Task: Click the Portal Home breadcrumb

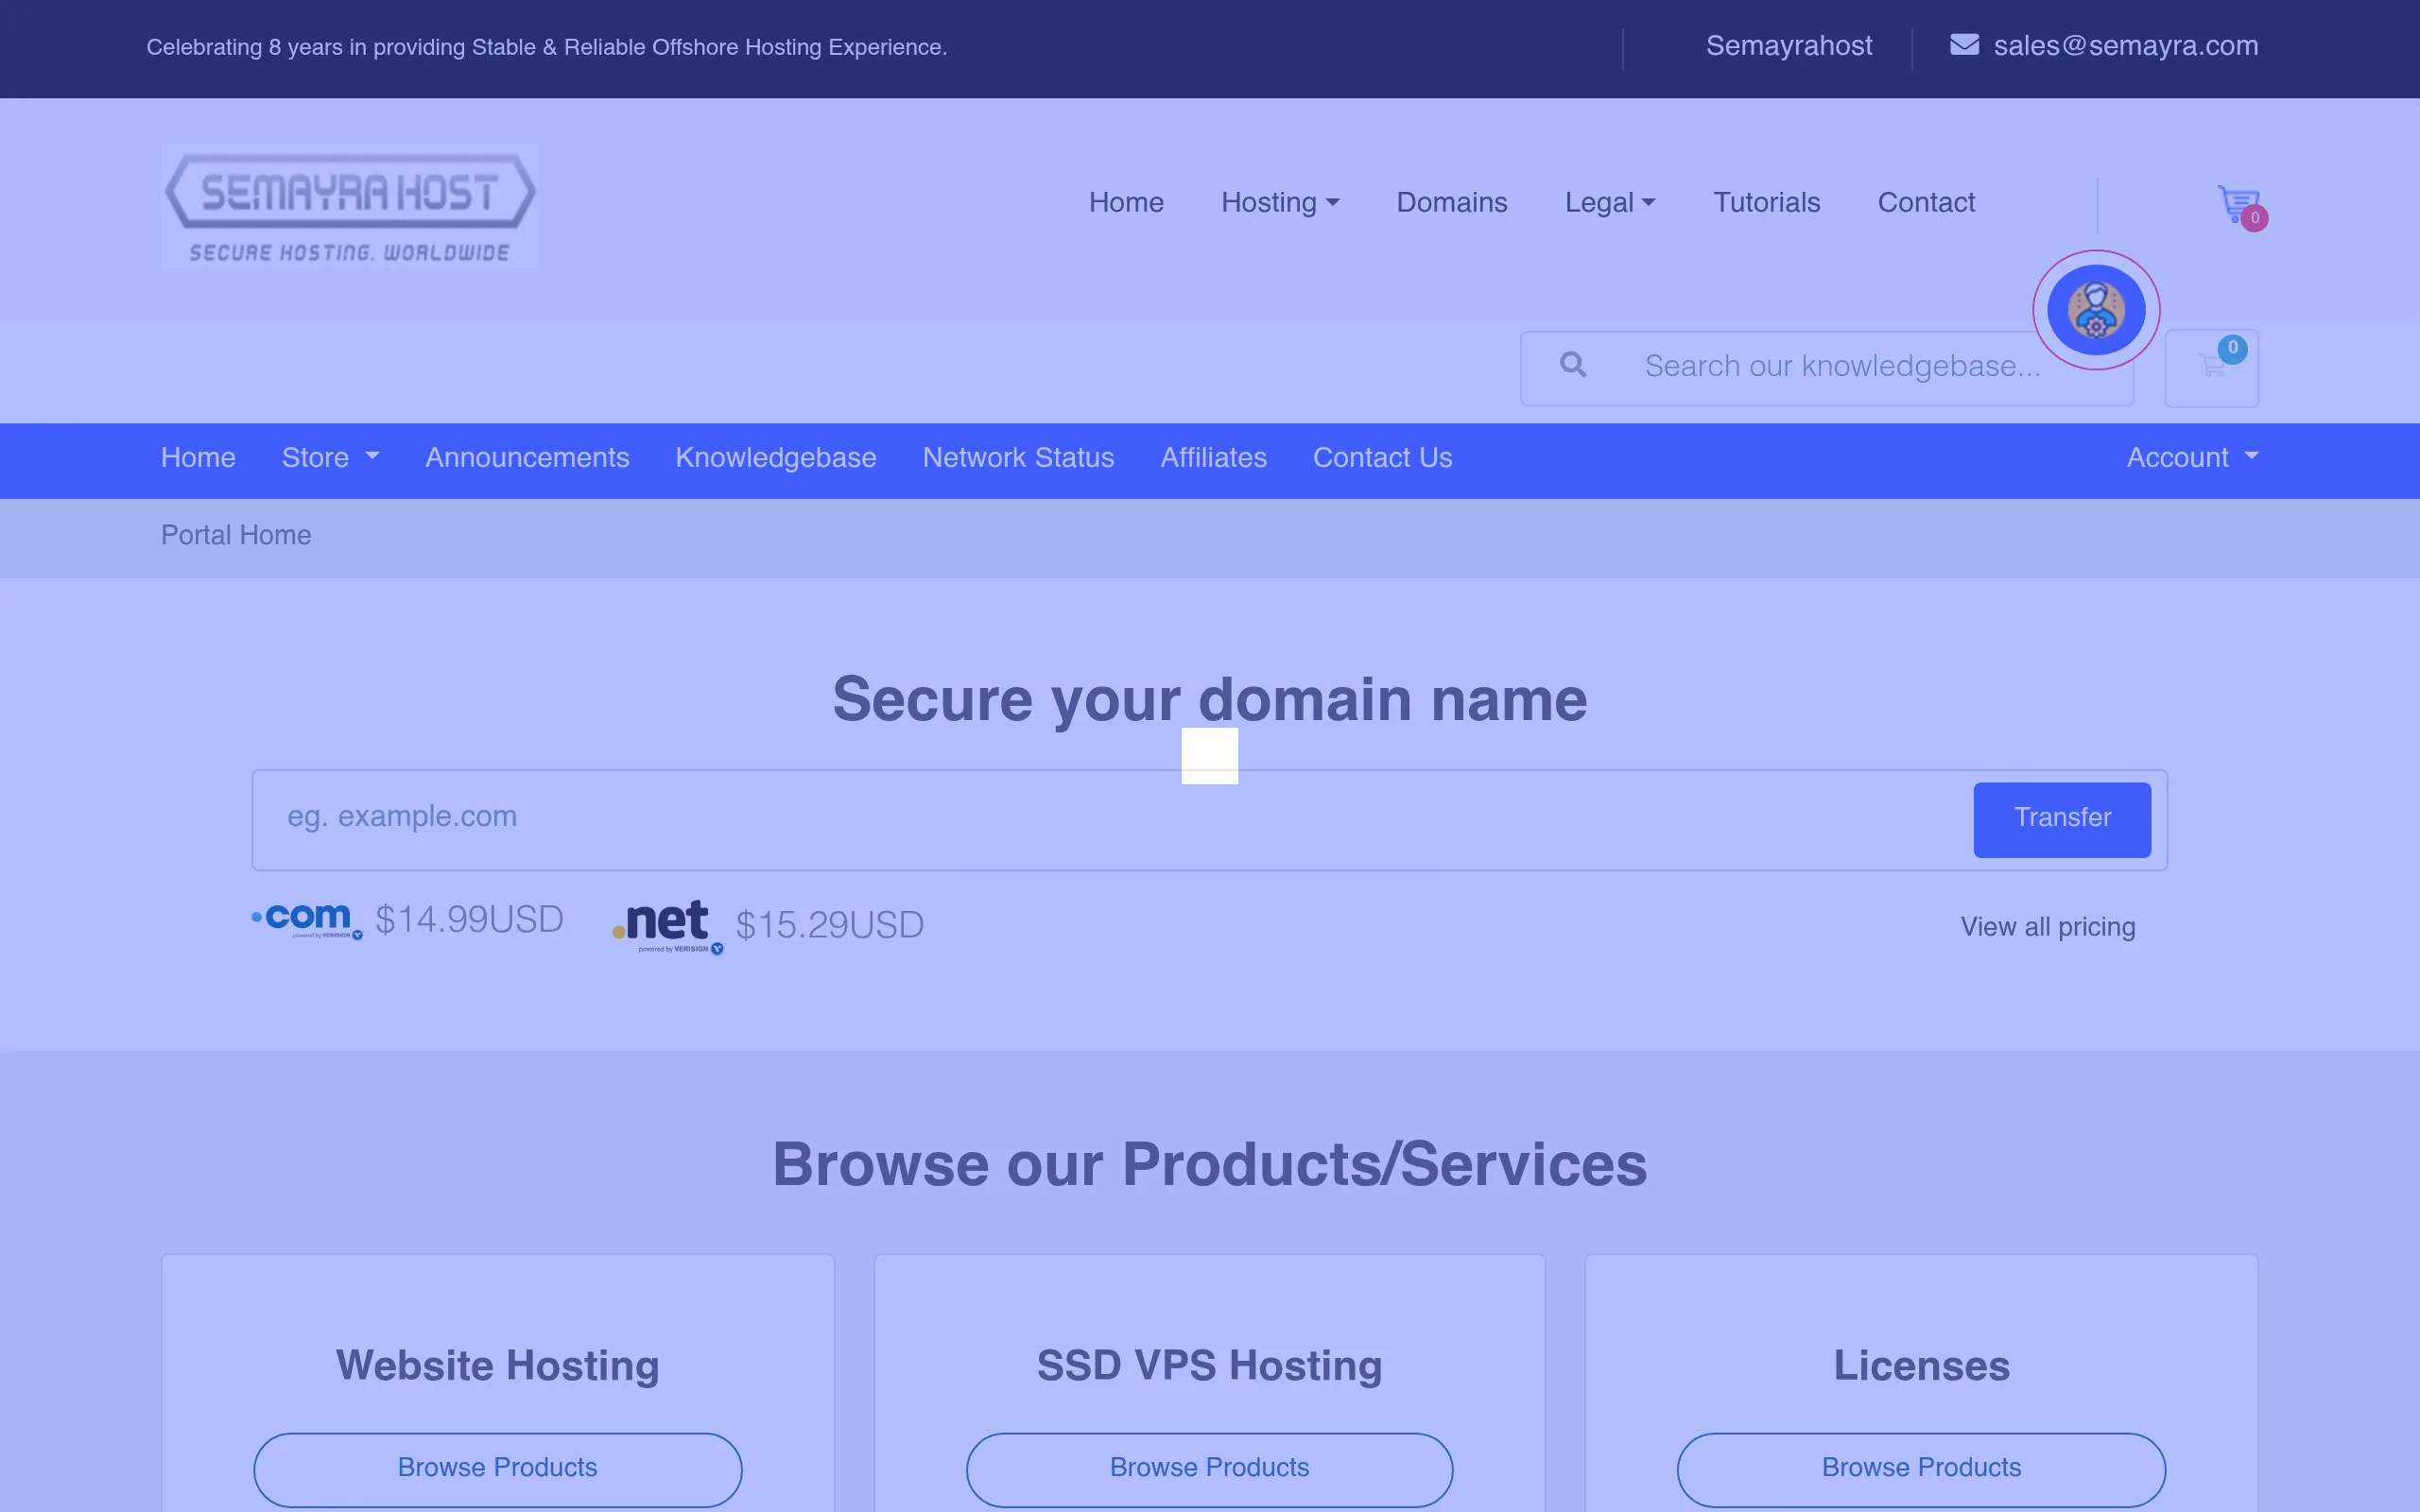Action: click(236, 536)
